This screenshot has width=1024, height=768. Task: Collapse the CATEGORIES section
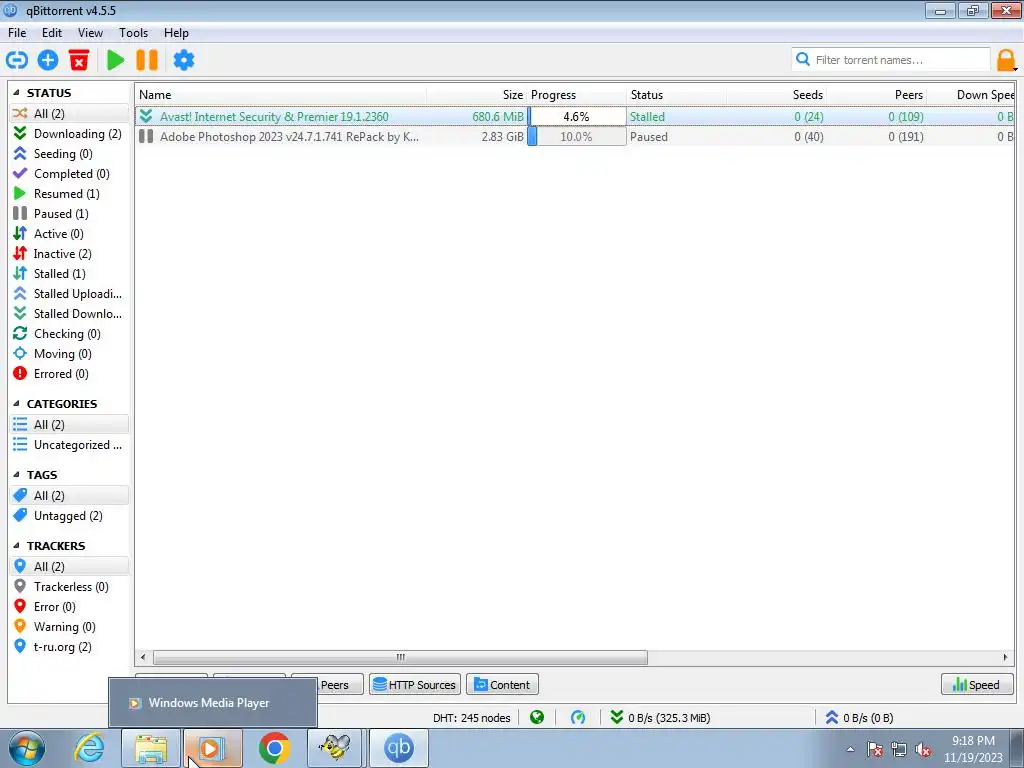tap(16, 404)
